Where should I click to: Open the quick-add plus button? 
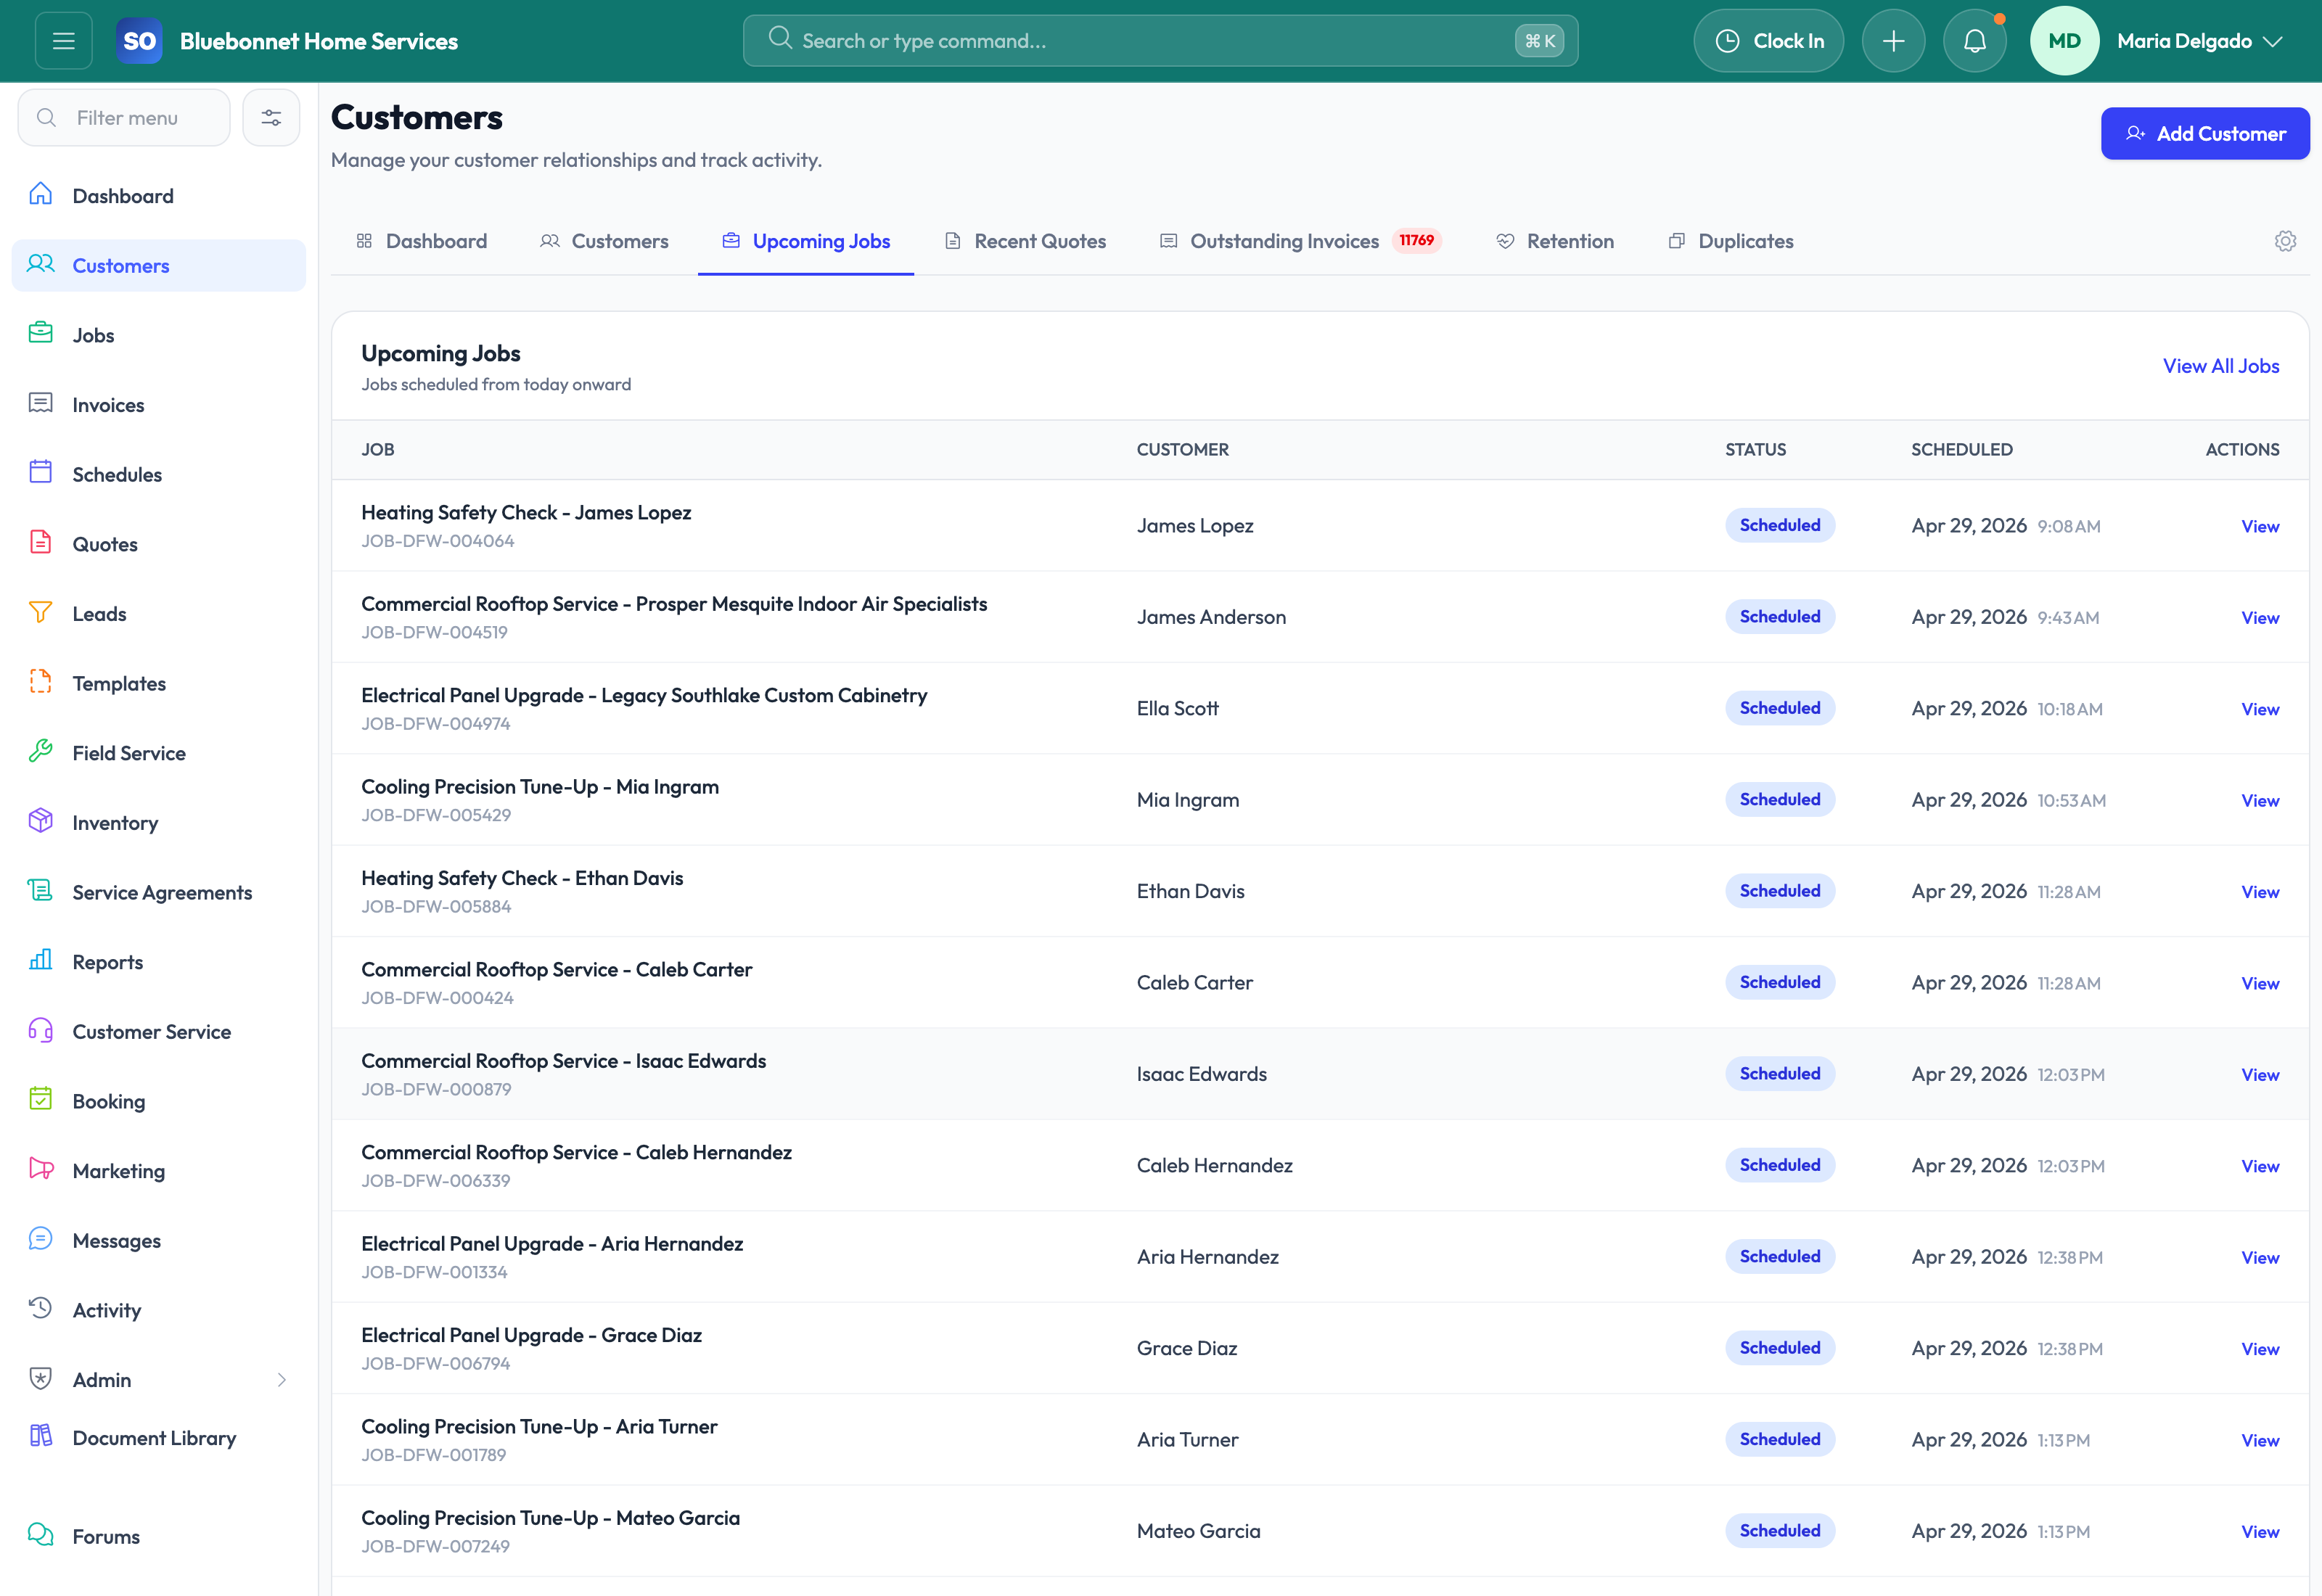[1893, 41]
